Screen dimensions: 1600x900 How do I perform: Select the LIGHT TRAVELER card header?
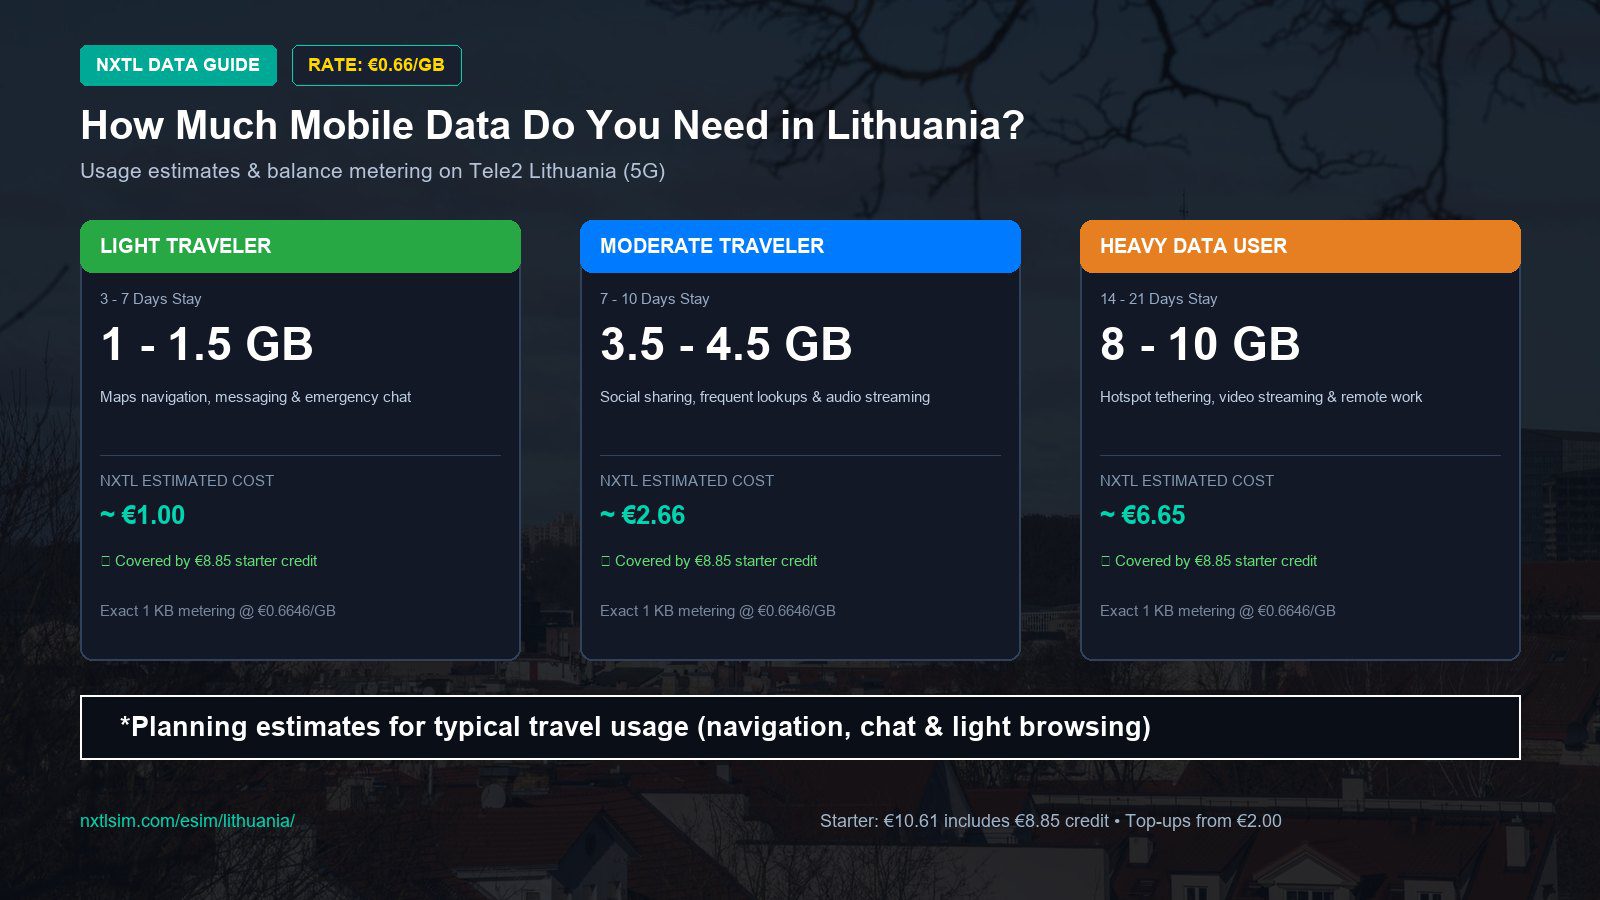click(x=300, y=246)
